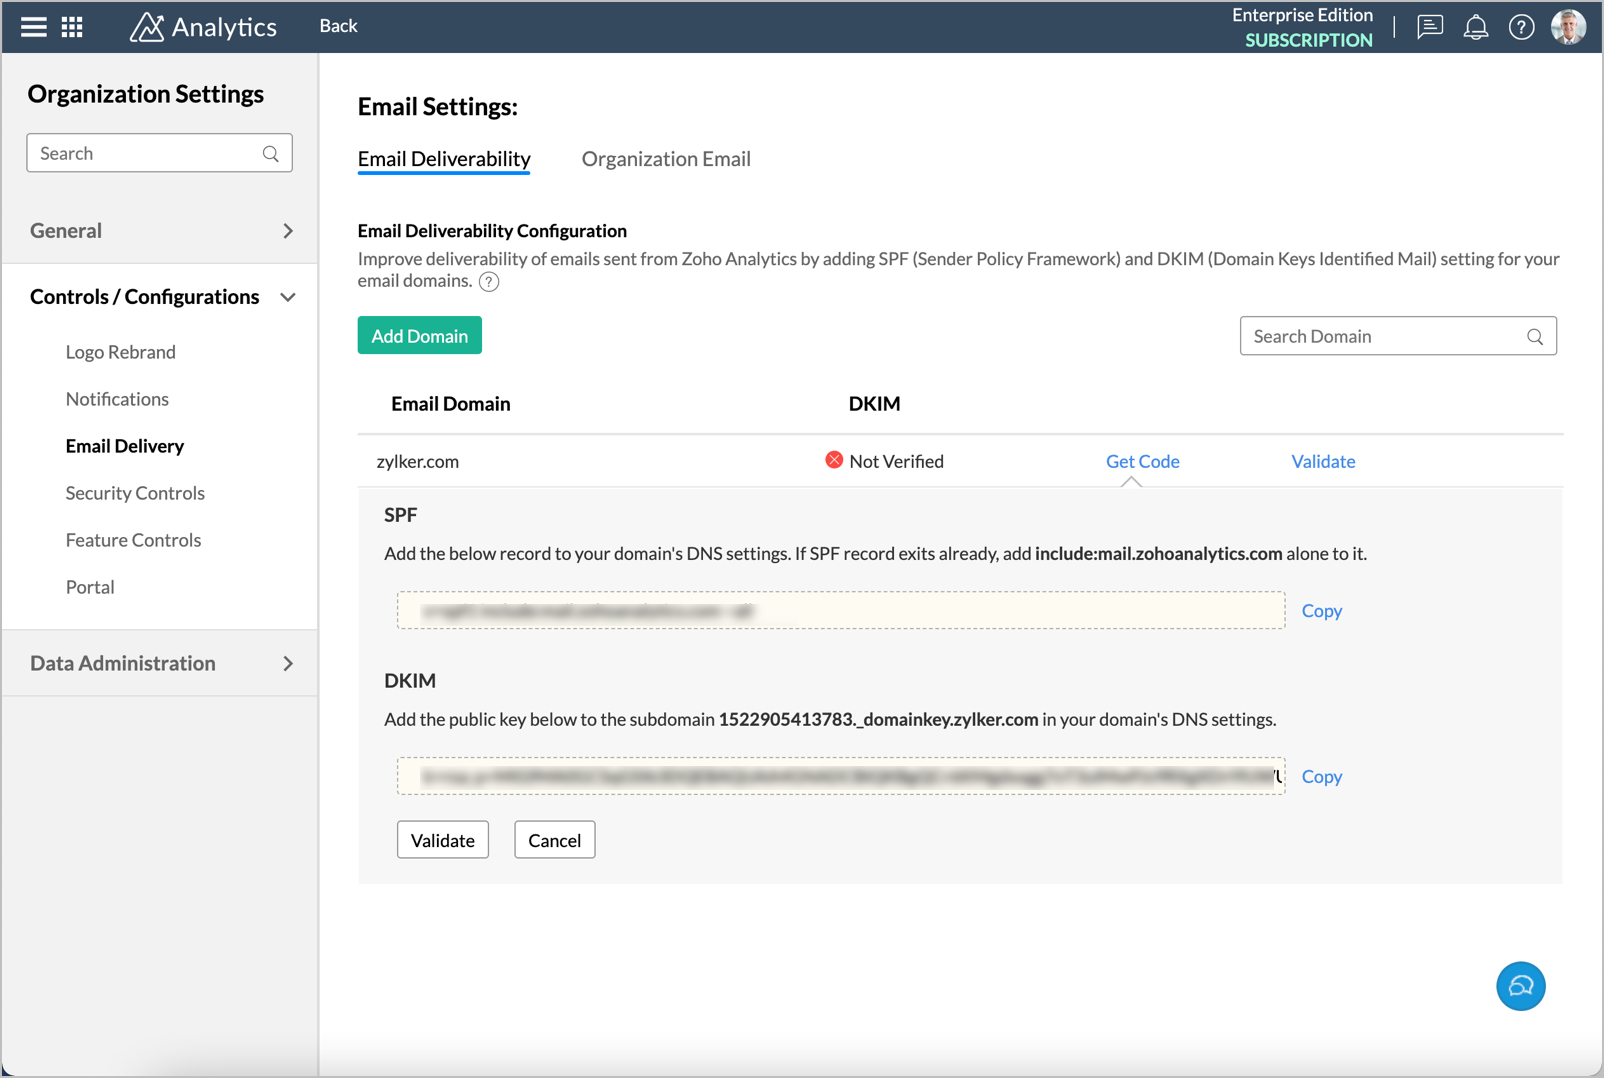Viewport: 1604px width, 1078px height.
Task: Click the Add Domain button
Action: coord(419,336)
